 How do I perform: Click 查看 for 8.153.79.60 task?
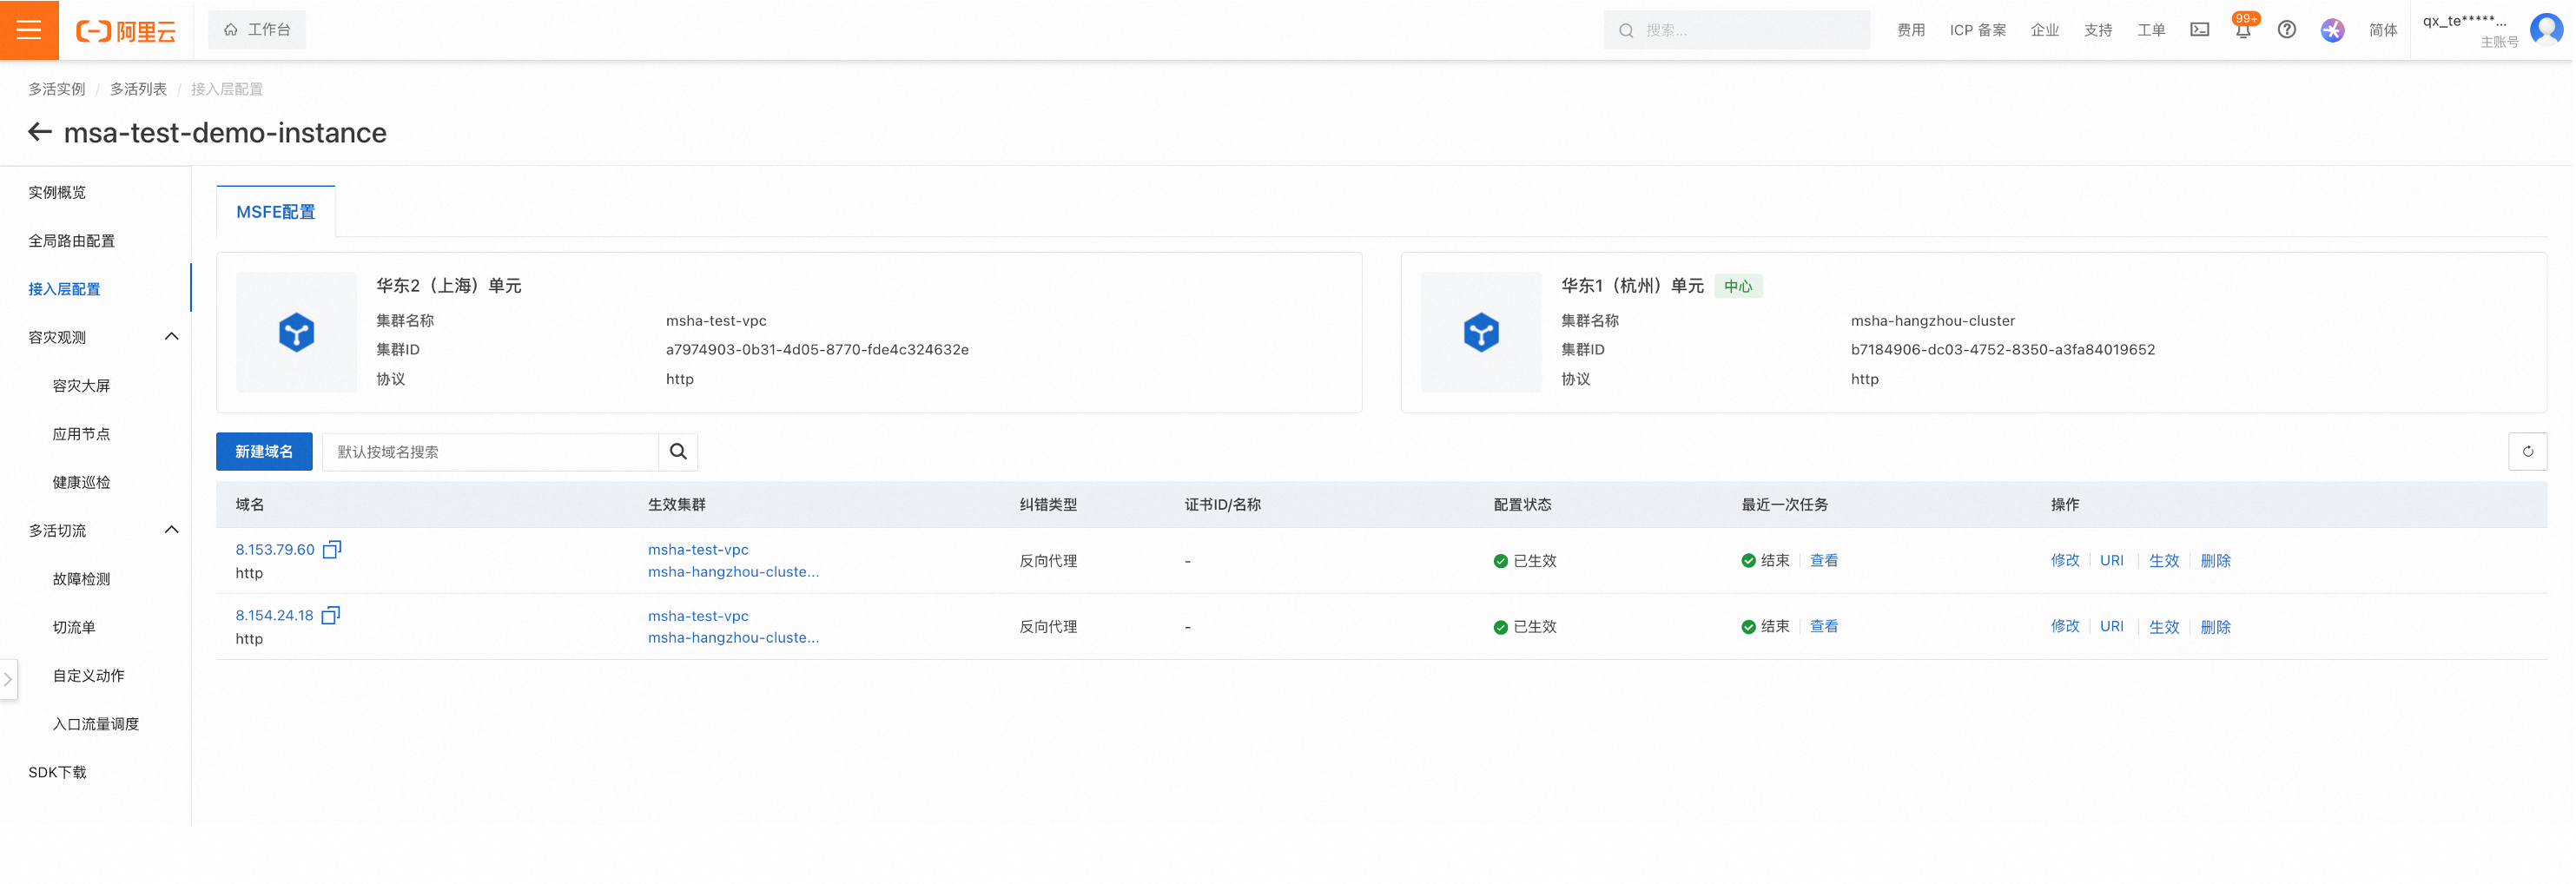click(x=1823, y=561)
